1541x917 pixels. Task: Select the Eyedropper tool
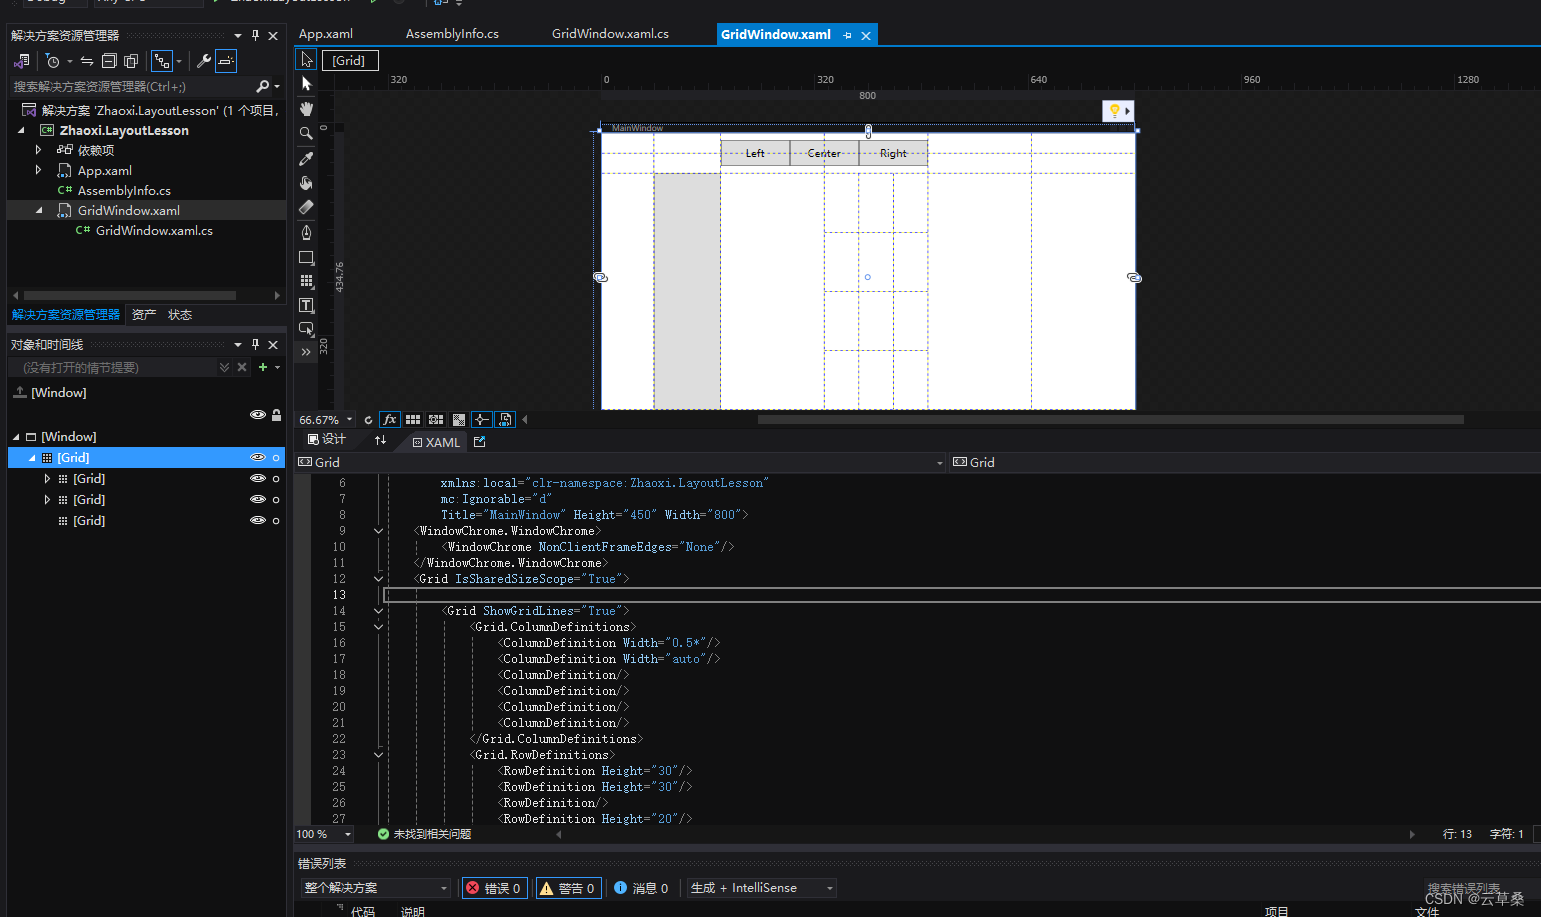[x=306, y=159]
